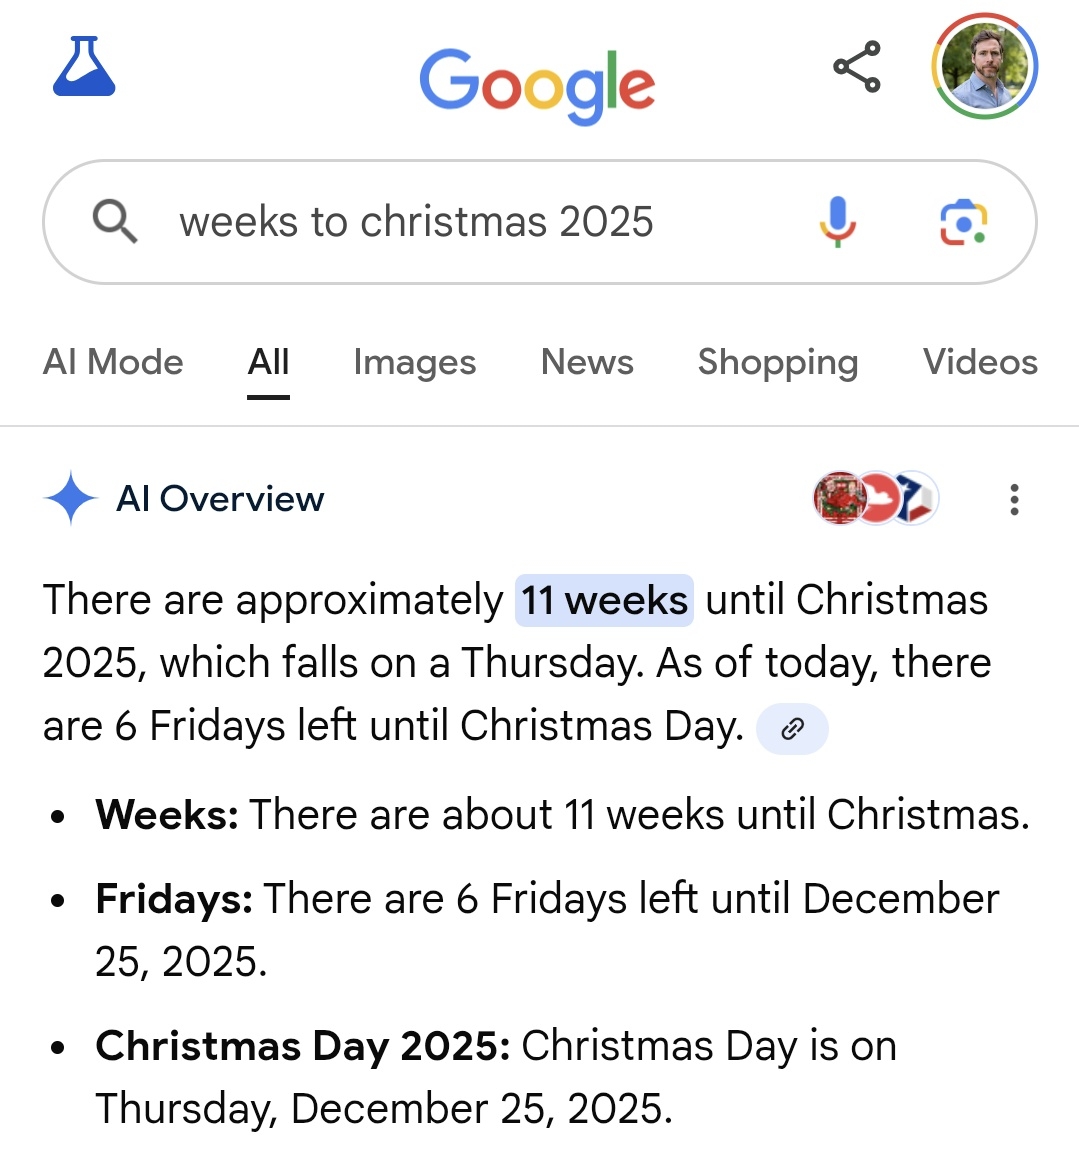Open the account profile picture

click(x=985, y=67)
